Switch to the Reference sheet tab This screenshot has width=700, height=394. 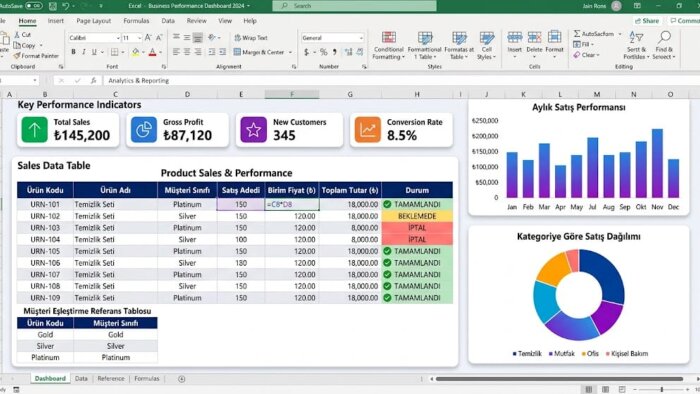point(111,378)
